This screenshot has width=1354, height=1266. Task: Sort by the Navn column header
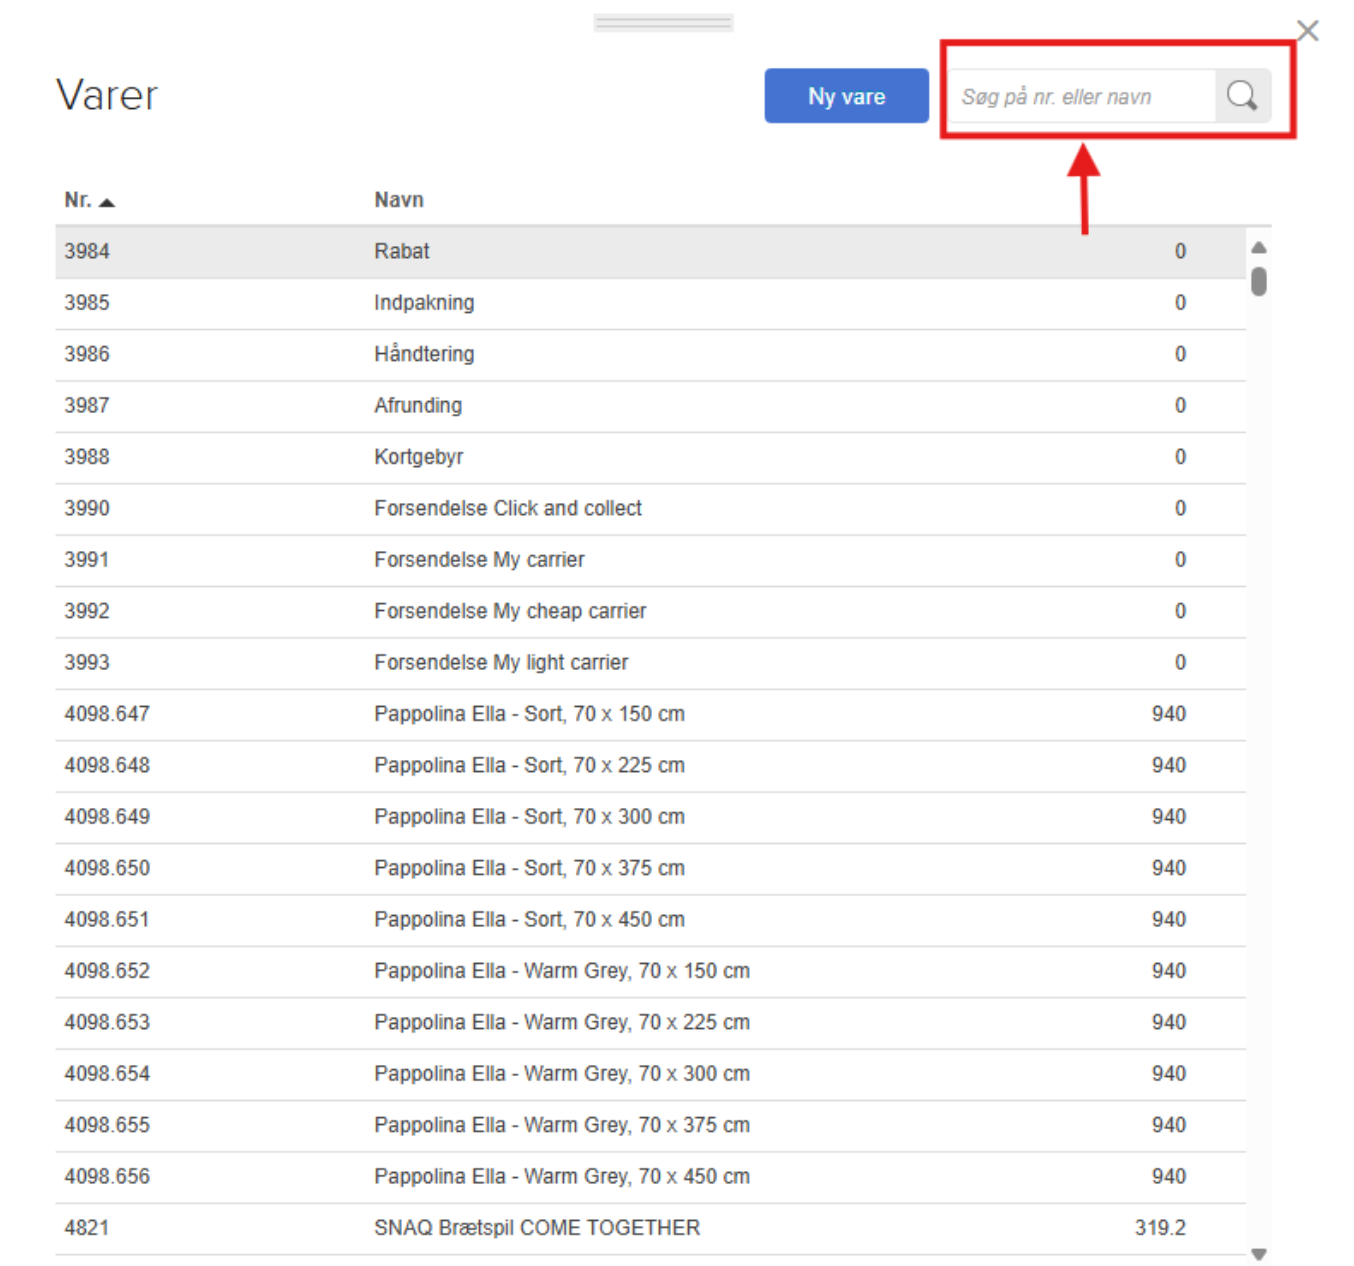point(398,200)
